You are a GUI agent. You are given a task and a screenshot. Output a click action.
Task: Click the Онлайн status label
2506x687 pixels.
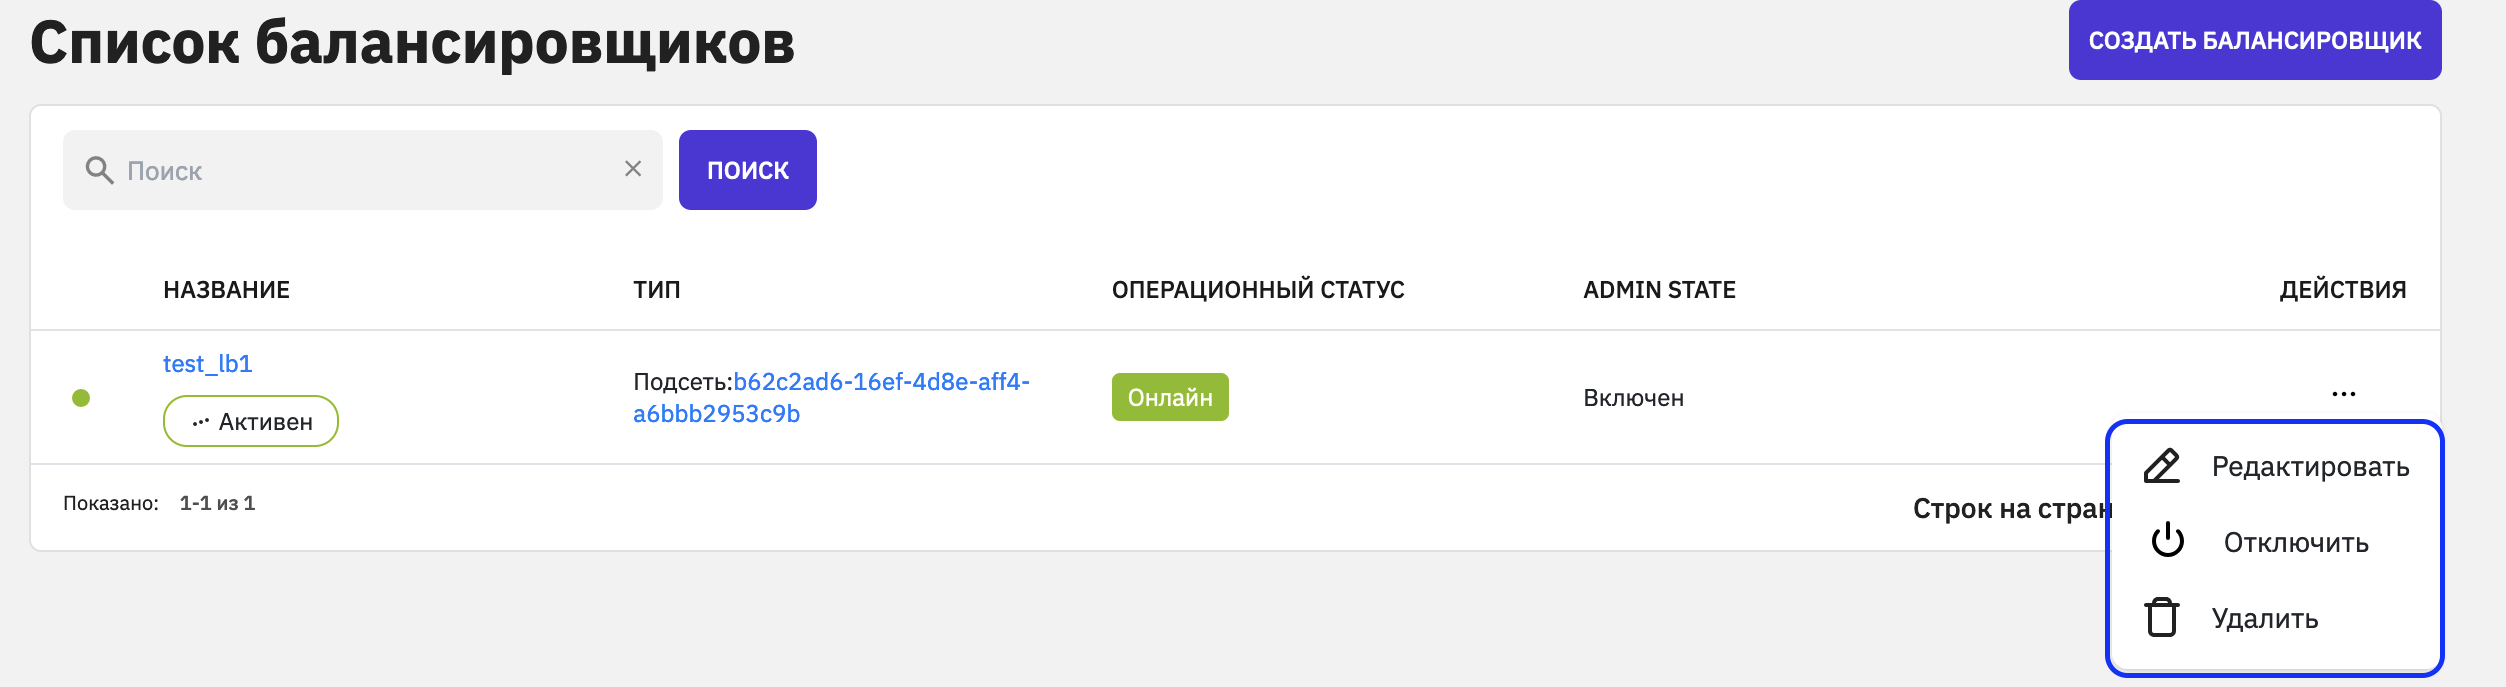pyautogui.click(x=1170, y=397)
